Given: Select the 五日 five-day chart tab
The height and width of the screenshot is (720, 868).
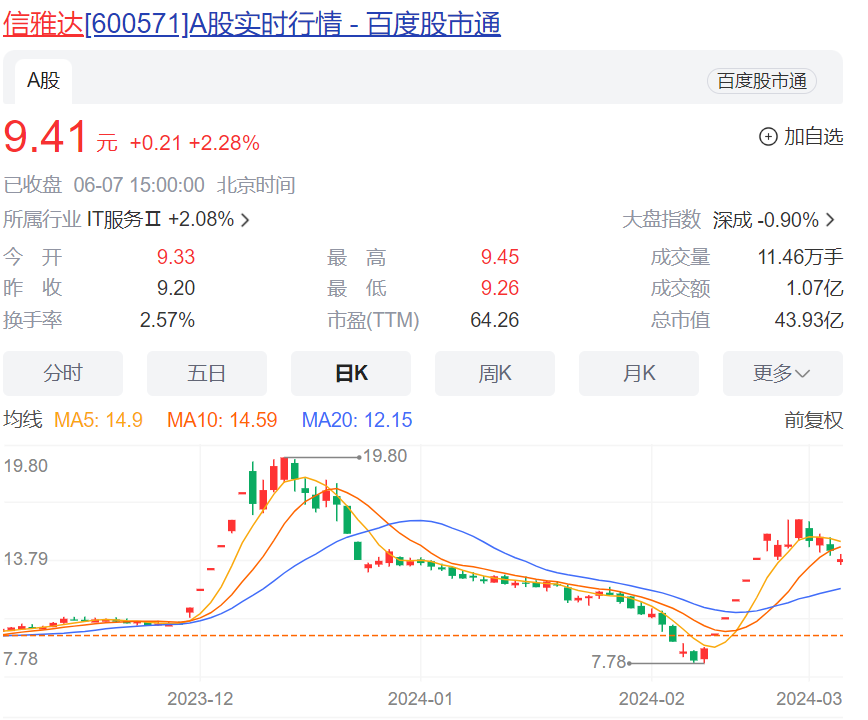Looking at the screenshot, I should pyautogui.click(x=207, y=372).
